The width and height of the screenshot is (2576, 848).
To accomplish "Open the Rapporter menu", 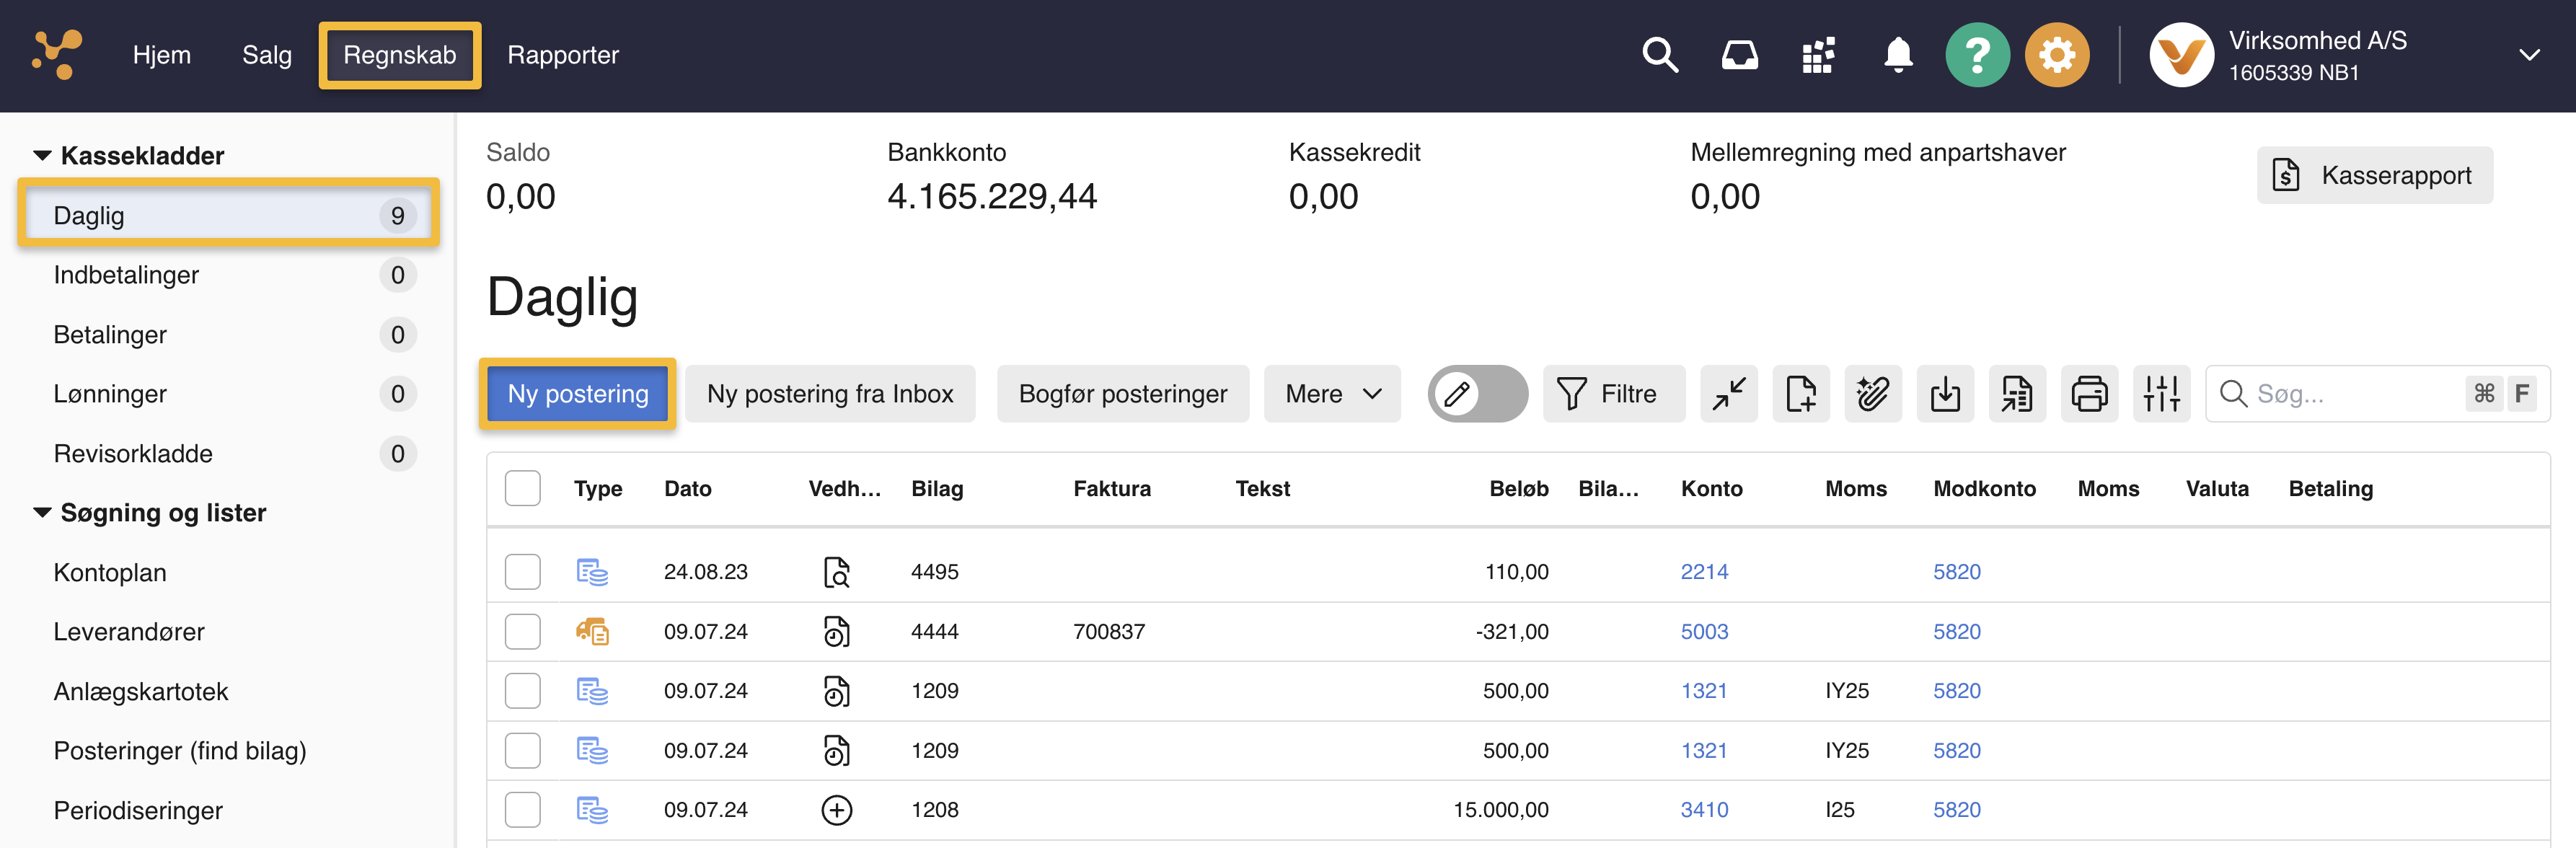I will tap(562, 55).
